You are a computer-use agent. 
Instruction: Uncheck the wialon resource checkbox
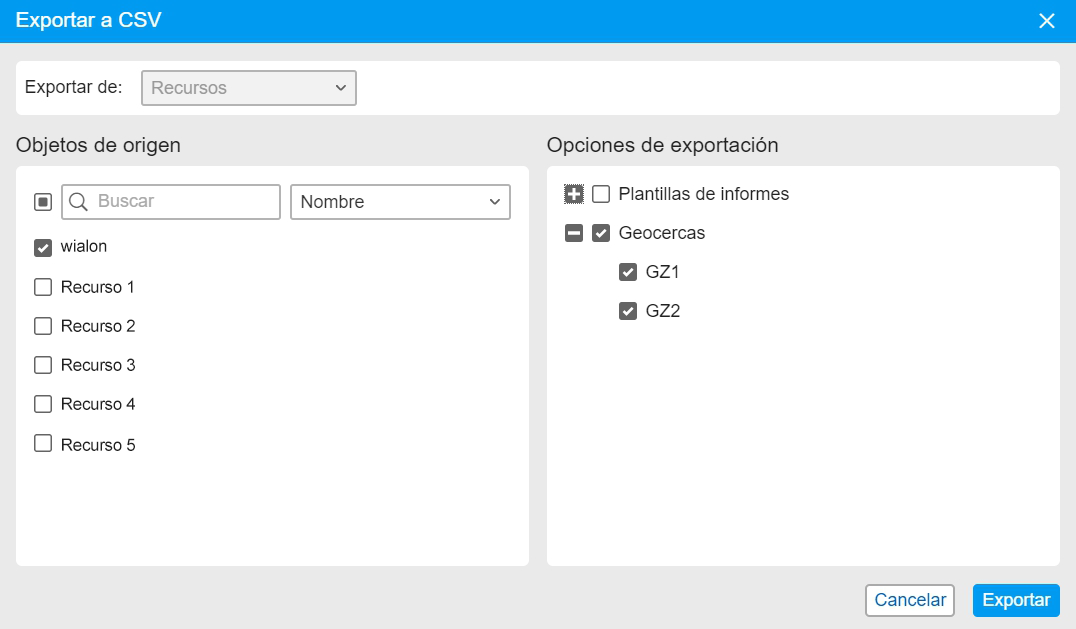point(43,247)
